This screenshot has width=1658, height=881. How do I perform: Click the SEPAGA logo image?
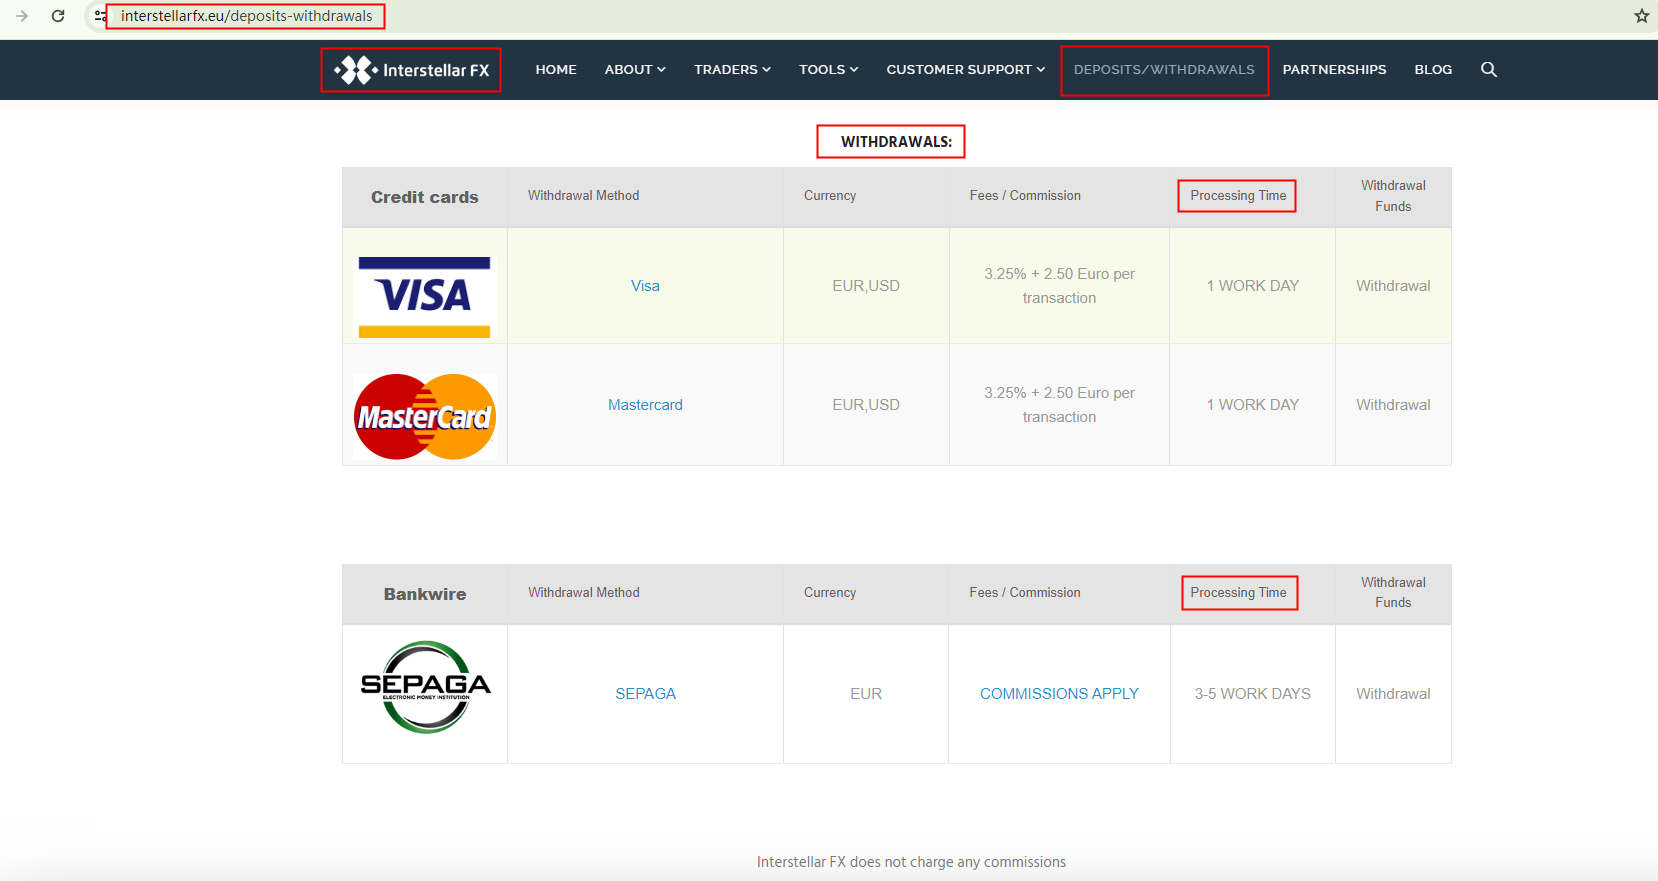[425, 687]
